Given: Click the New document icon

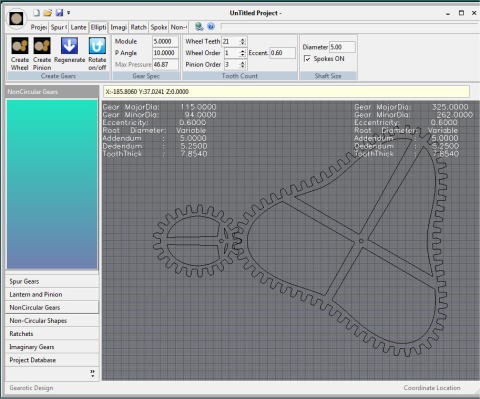Looking at the screenshot, I should point(36,13).
